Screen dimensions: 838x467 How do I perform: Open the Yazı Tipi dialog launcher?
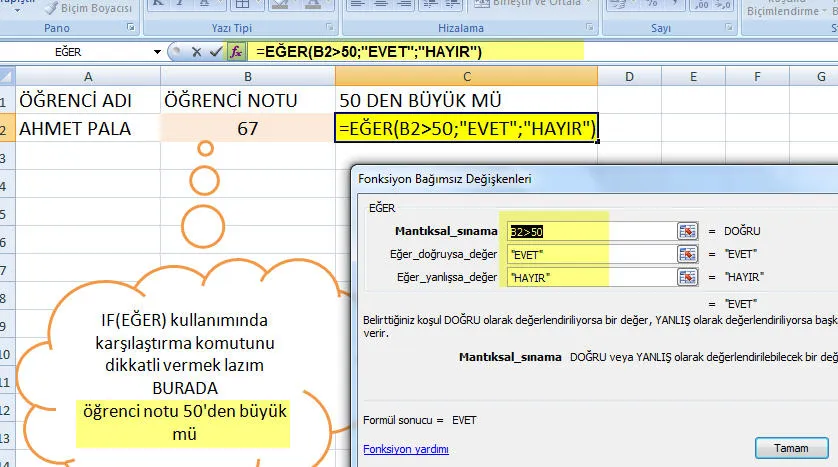331,29
